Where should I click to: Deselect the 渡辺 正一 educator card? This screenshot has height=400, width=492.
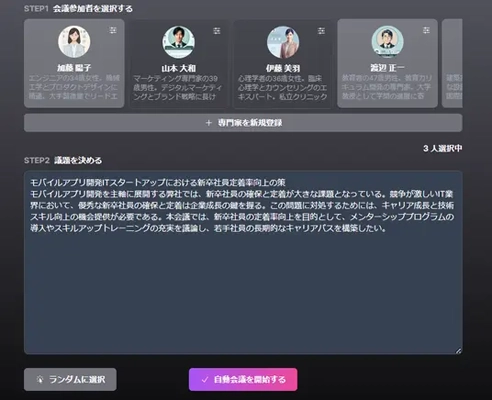[x=387, y=63]
